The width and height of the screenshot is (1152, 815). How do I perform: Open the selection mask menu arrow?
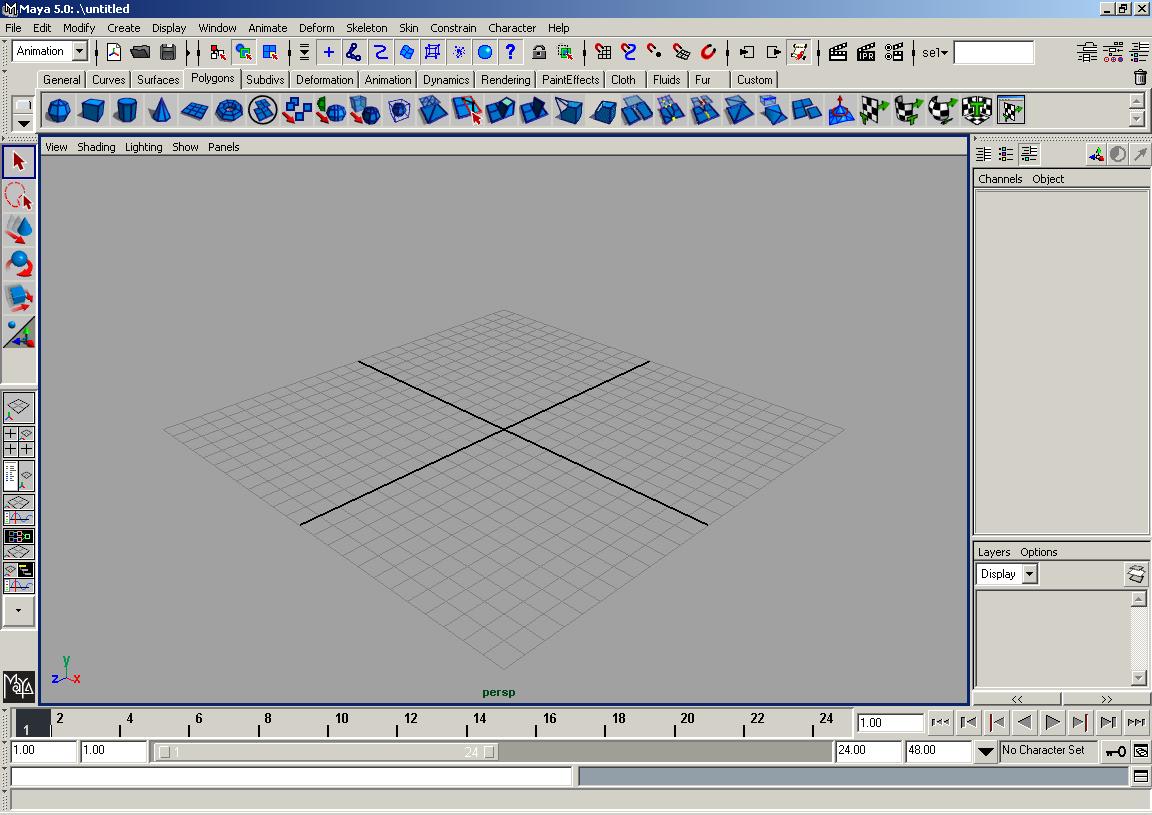tap(304, 52)
